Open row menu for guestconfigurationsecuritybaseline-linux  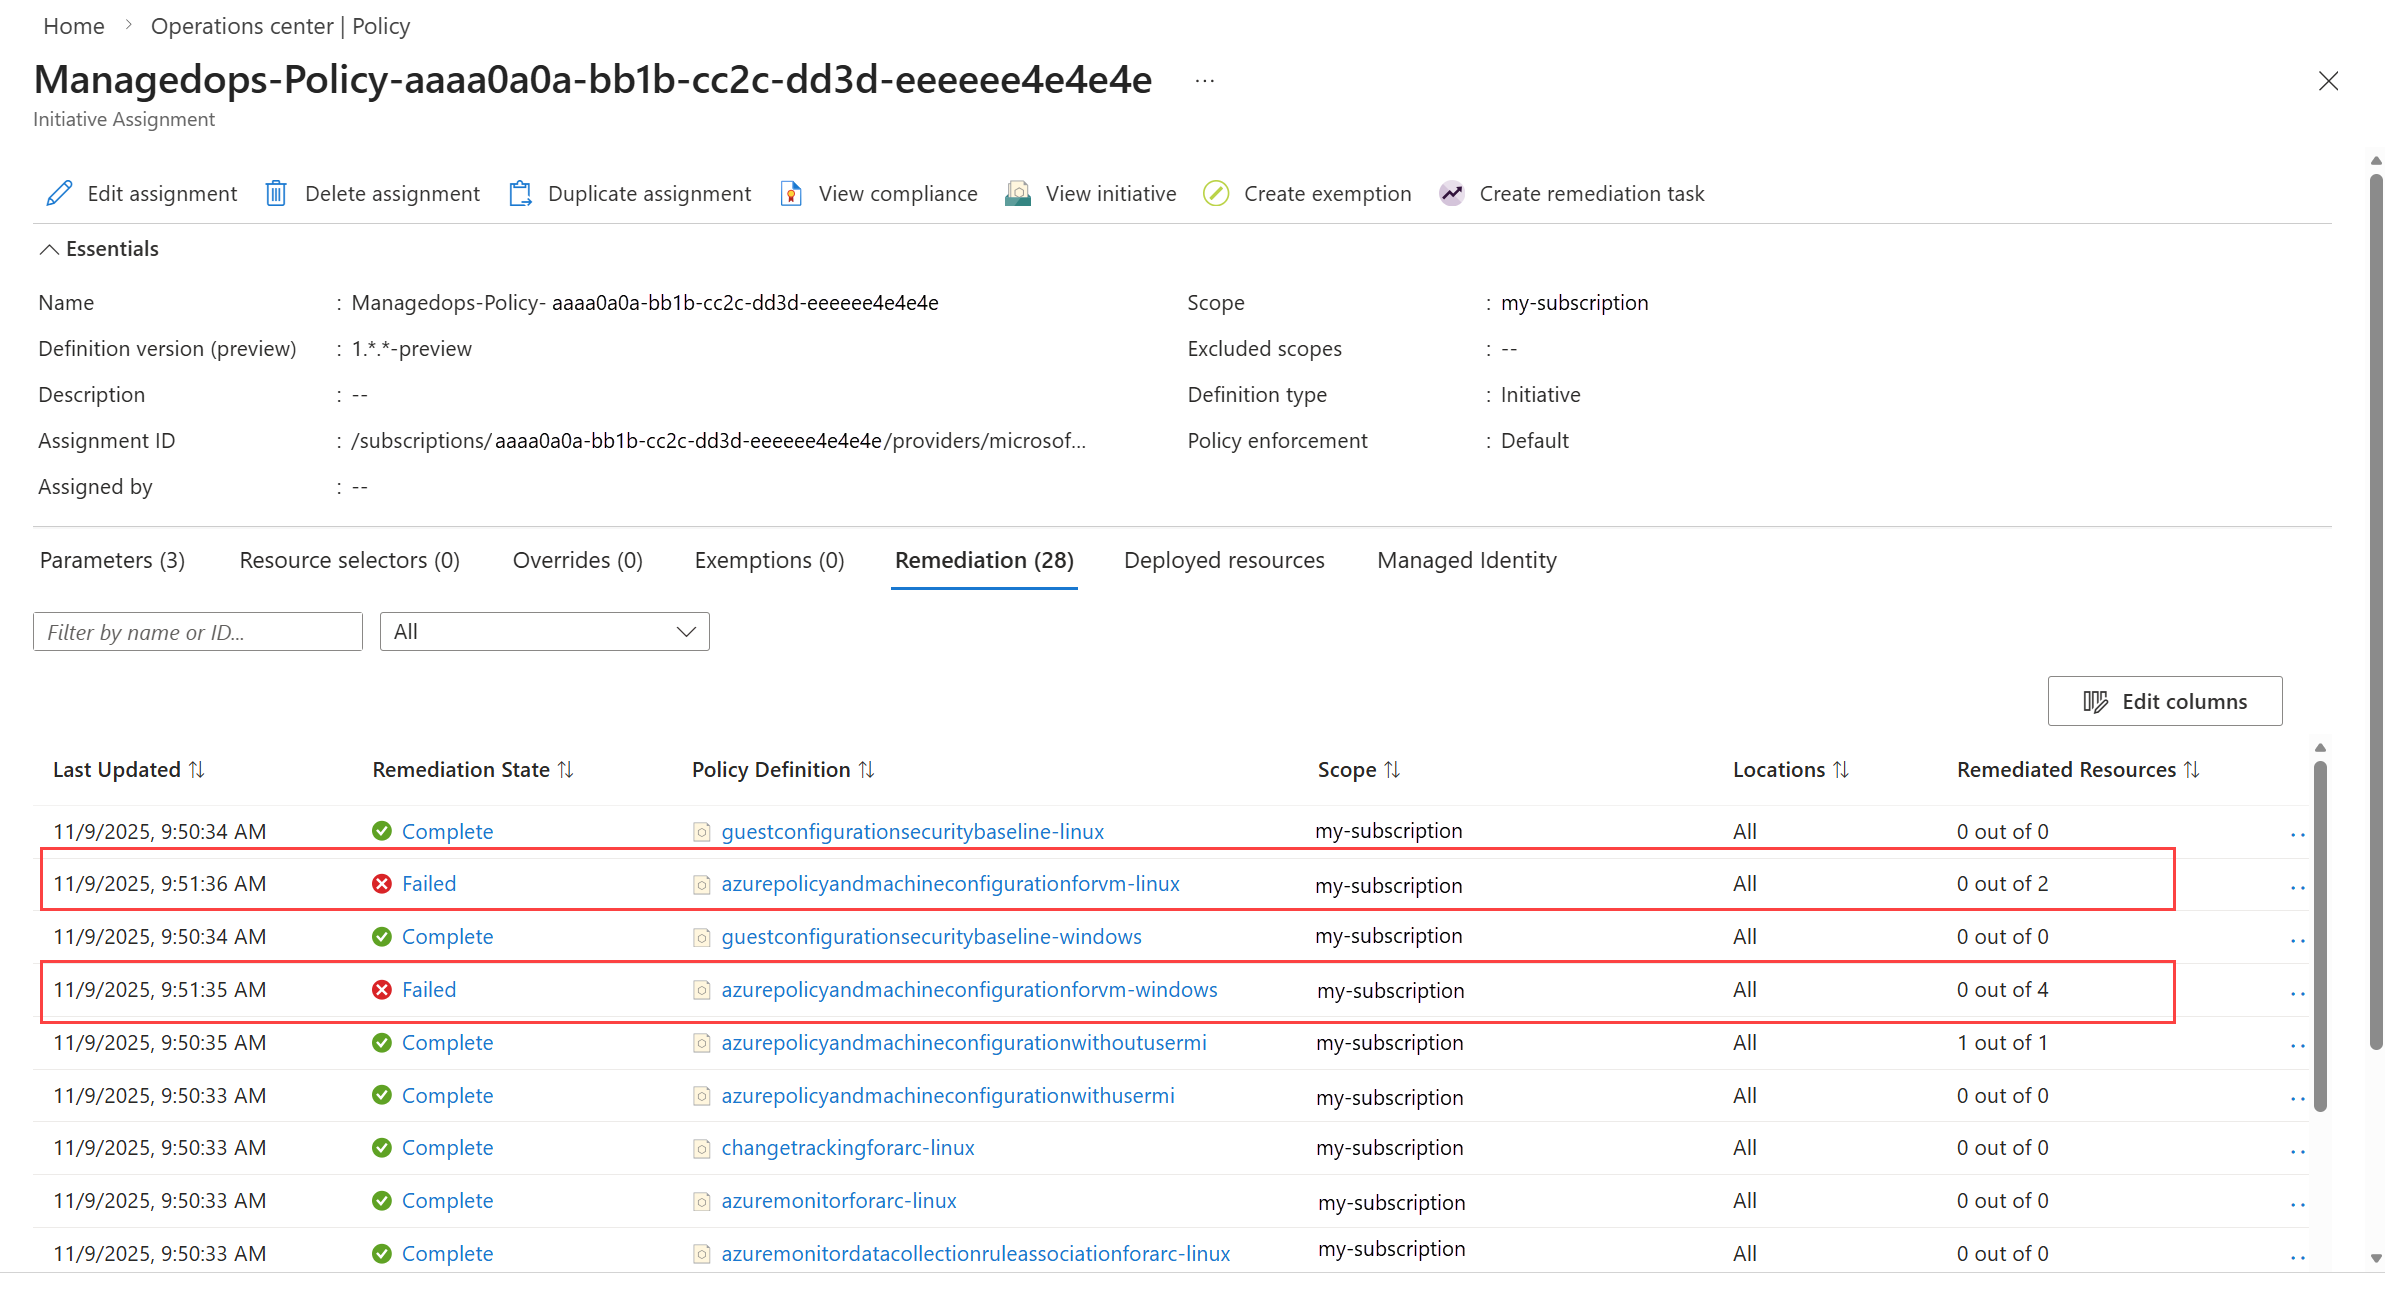[2297, 834]
